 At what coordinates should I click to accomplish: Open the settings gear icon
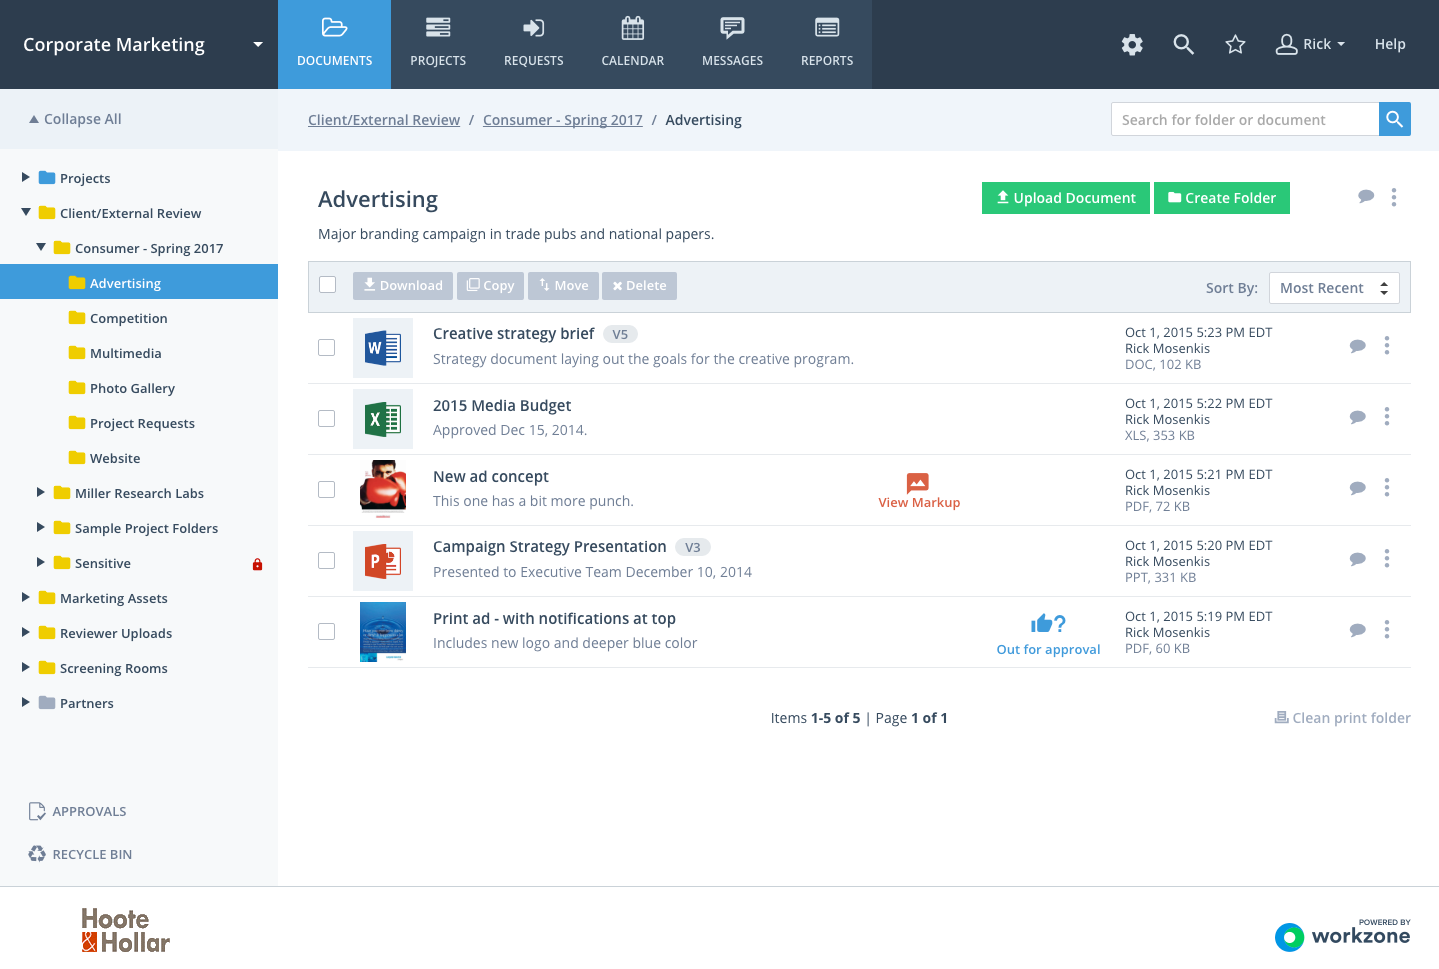(1131, 44)
